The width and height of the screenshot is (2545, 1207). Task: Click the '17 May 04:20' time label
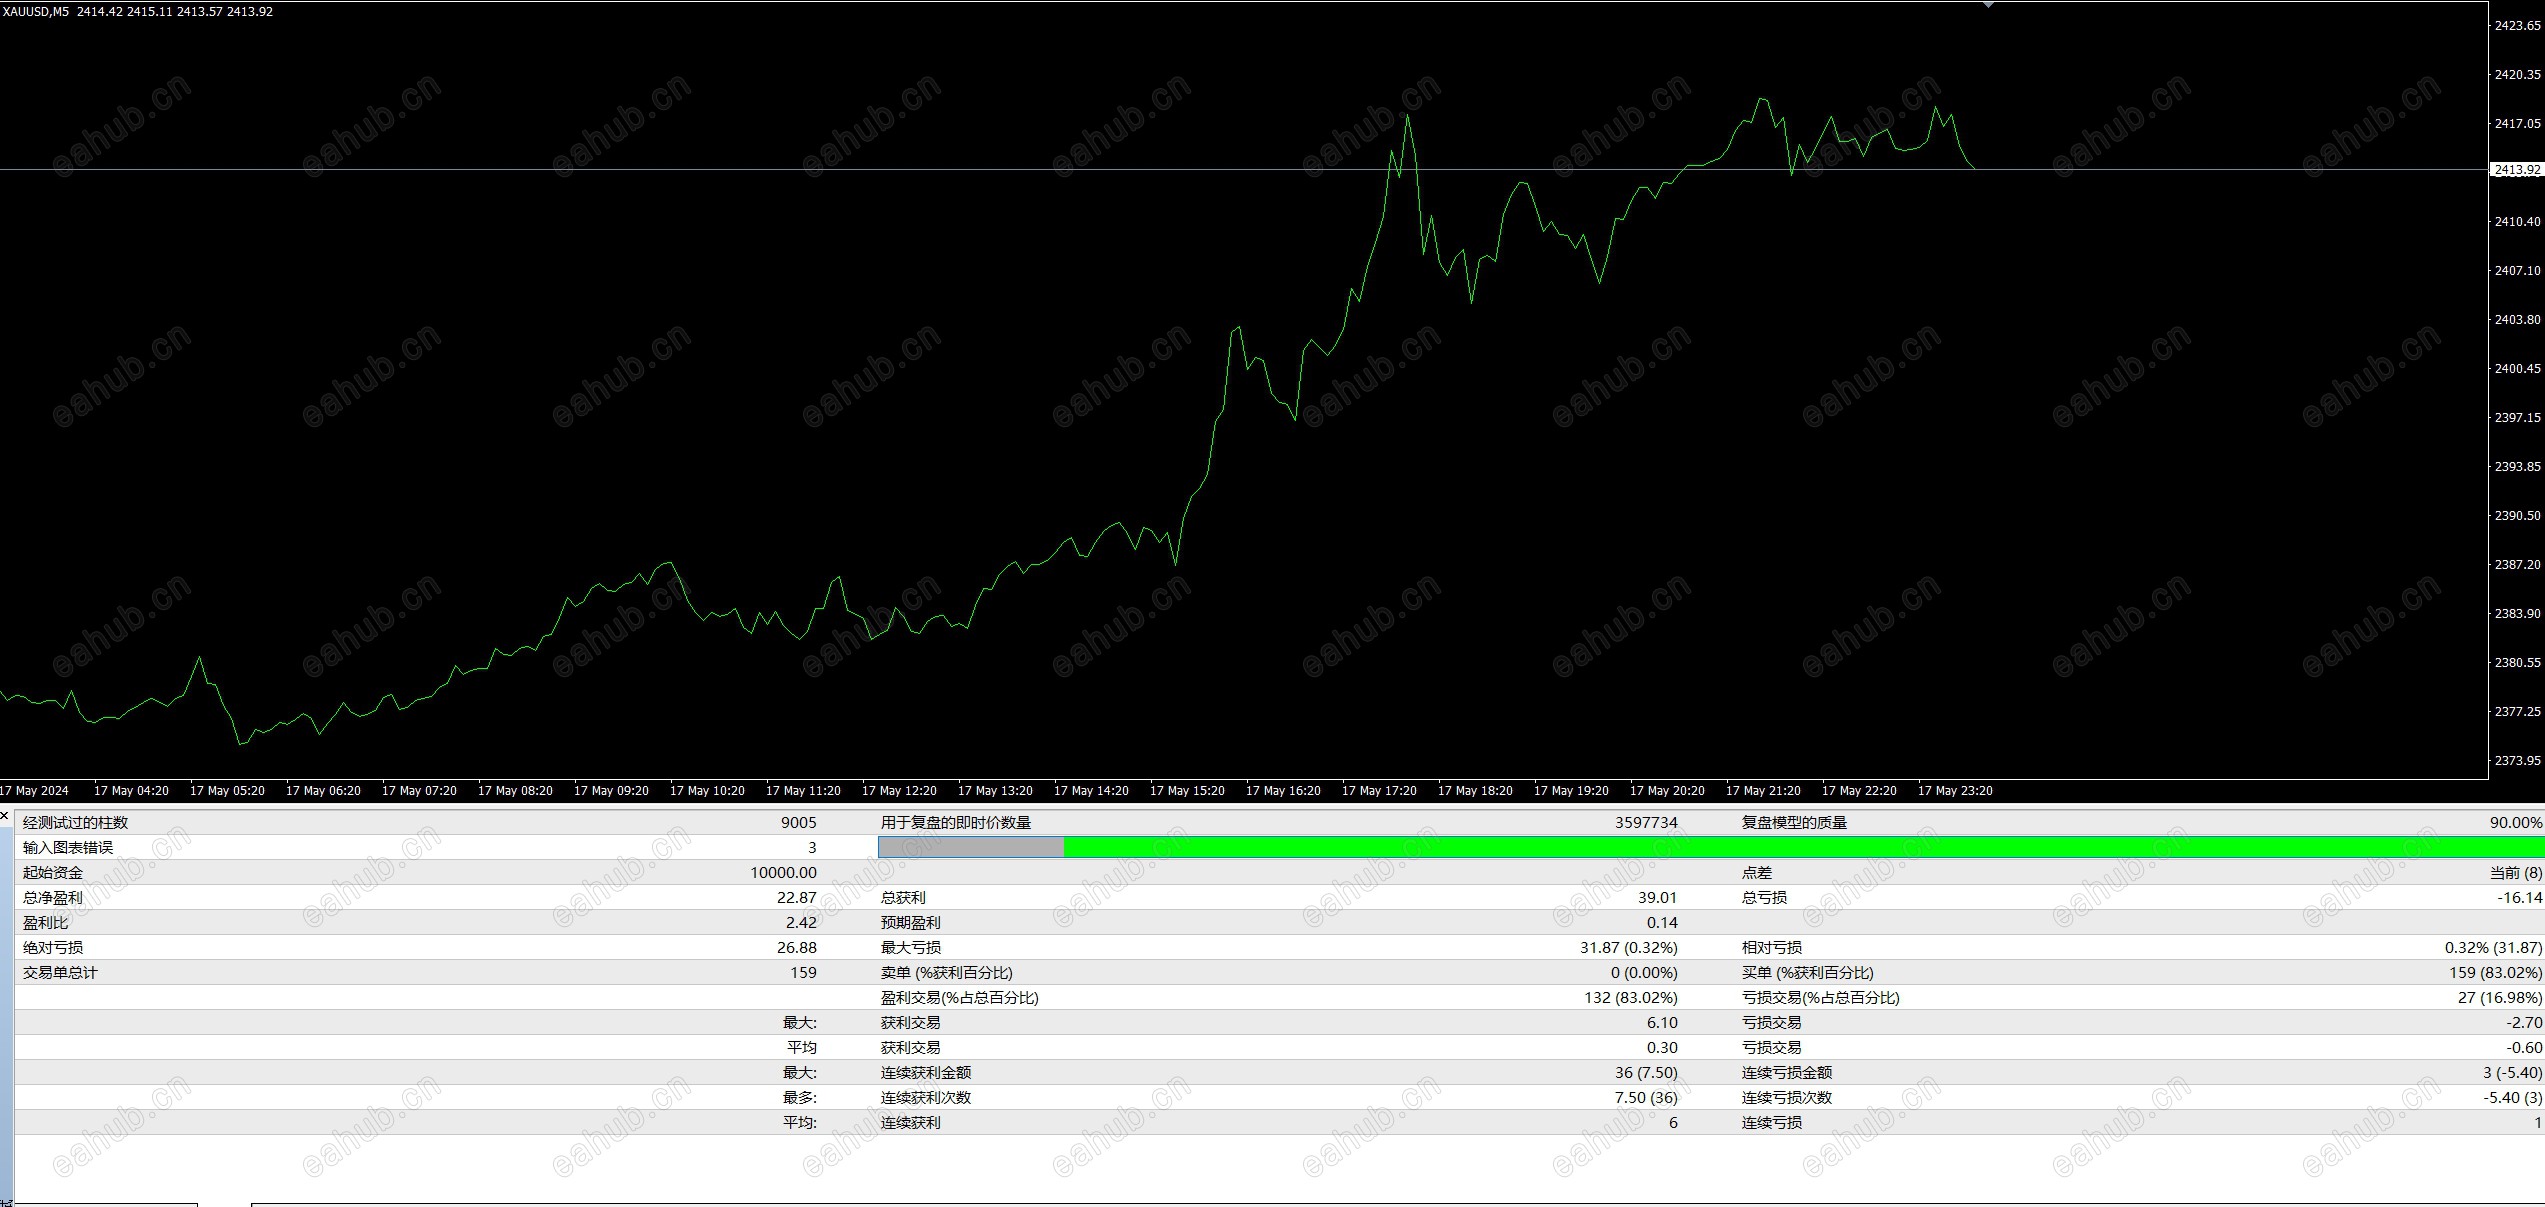tap(131, 791)
